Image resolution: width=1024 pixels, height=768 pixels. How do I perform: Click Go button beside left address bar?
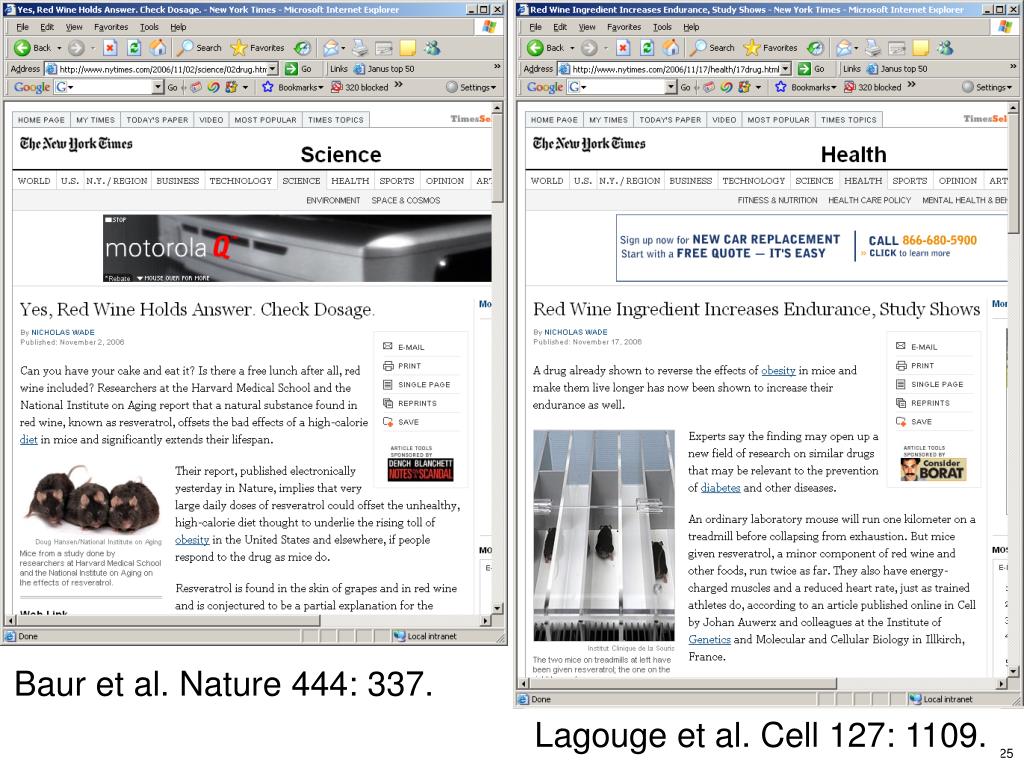click(298, 69)
